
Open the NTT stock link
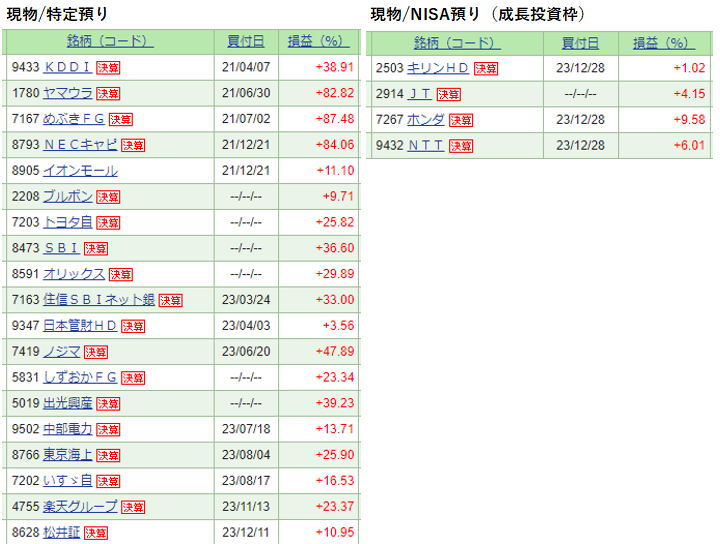point(426,145)
